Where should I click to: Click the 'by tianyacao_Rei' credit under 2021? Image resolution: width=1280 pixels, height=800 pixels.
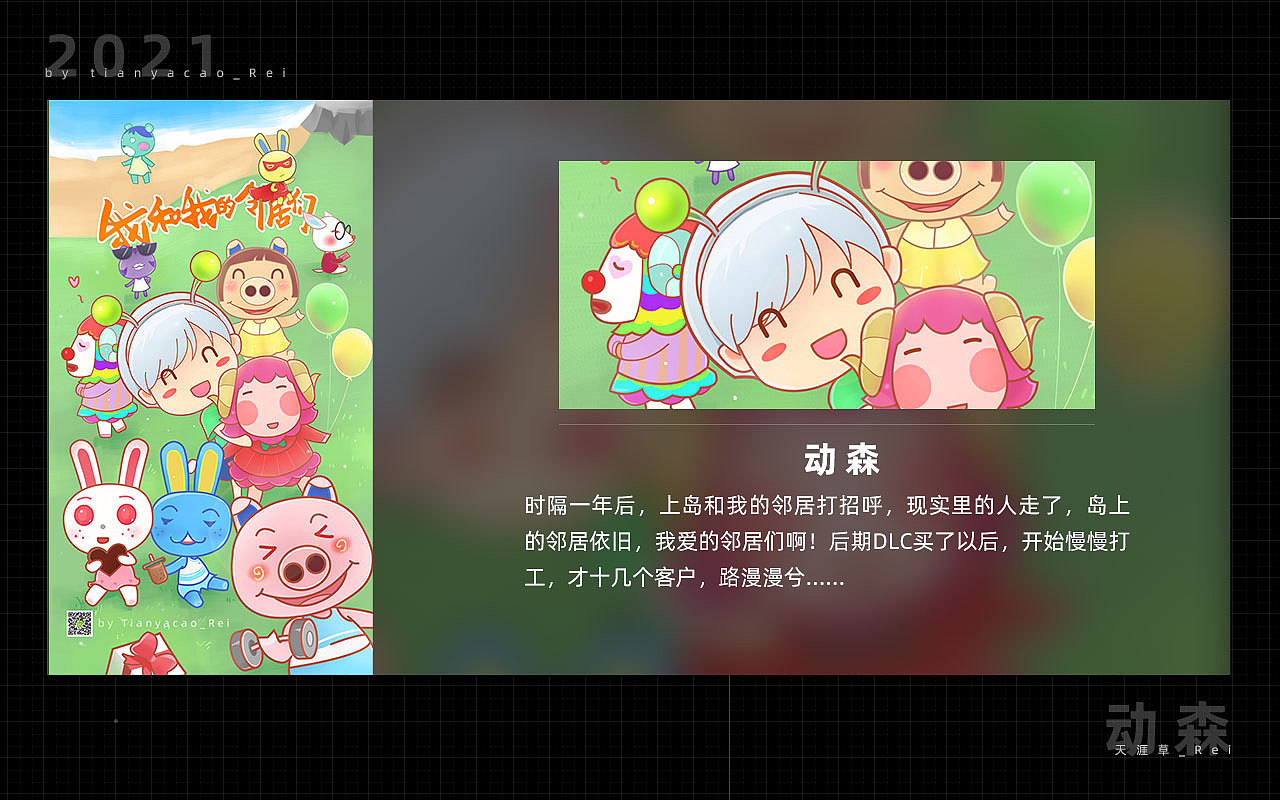pos(166,73)
